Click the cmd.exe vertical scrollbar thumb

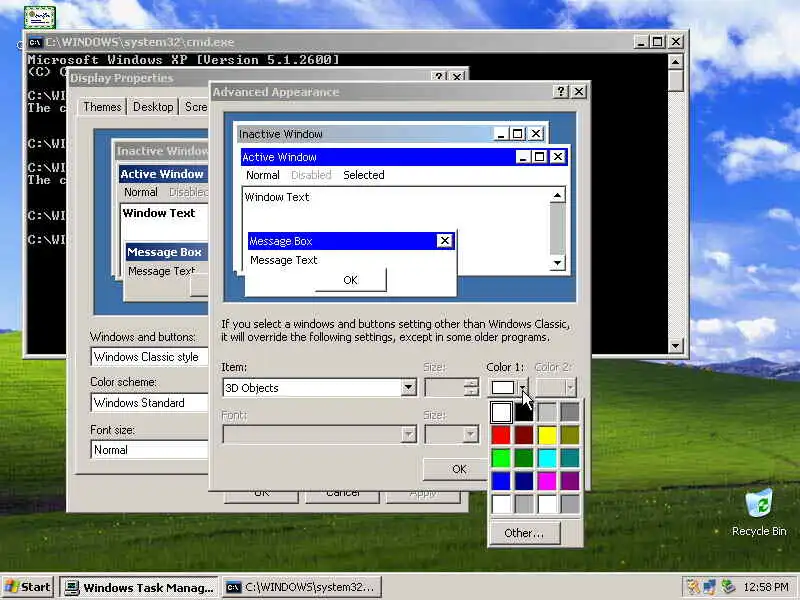(676, 81)
